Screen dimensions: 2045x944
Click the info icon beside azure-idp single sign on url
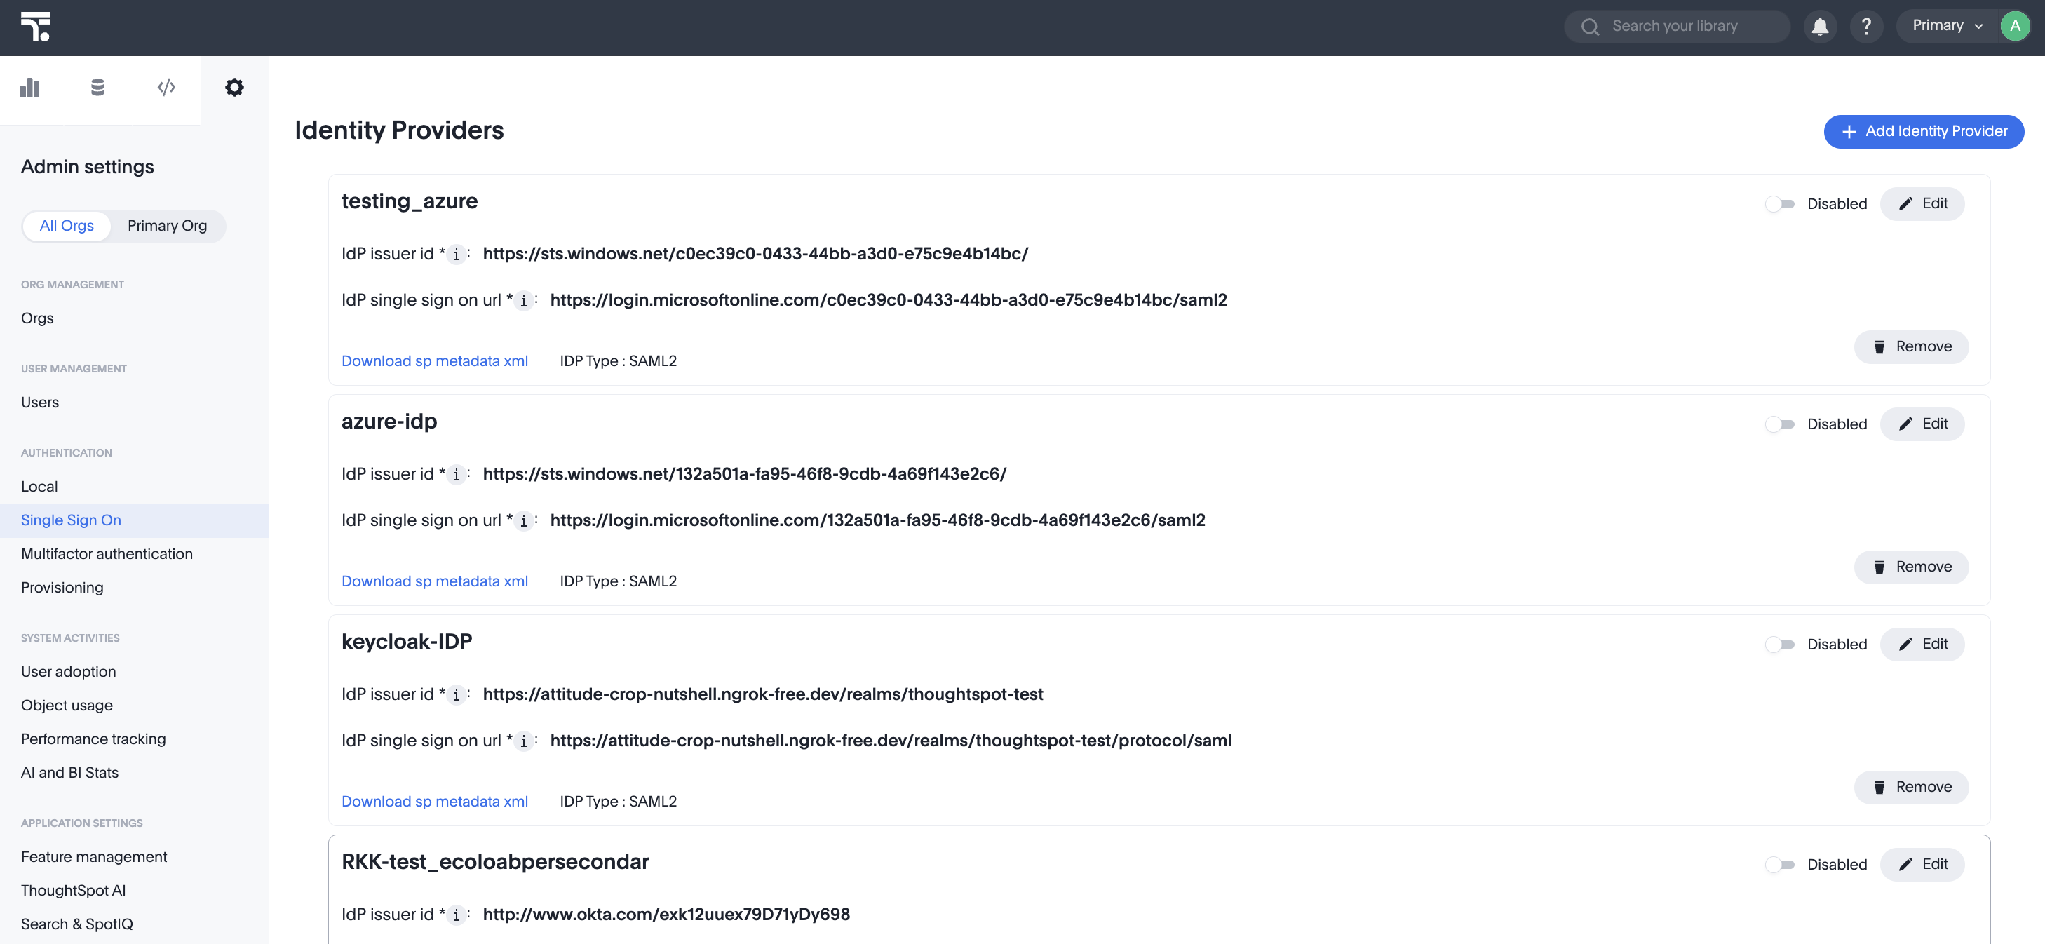pos(523,520)
